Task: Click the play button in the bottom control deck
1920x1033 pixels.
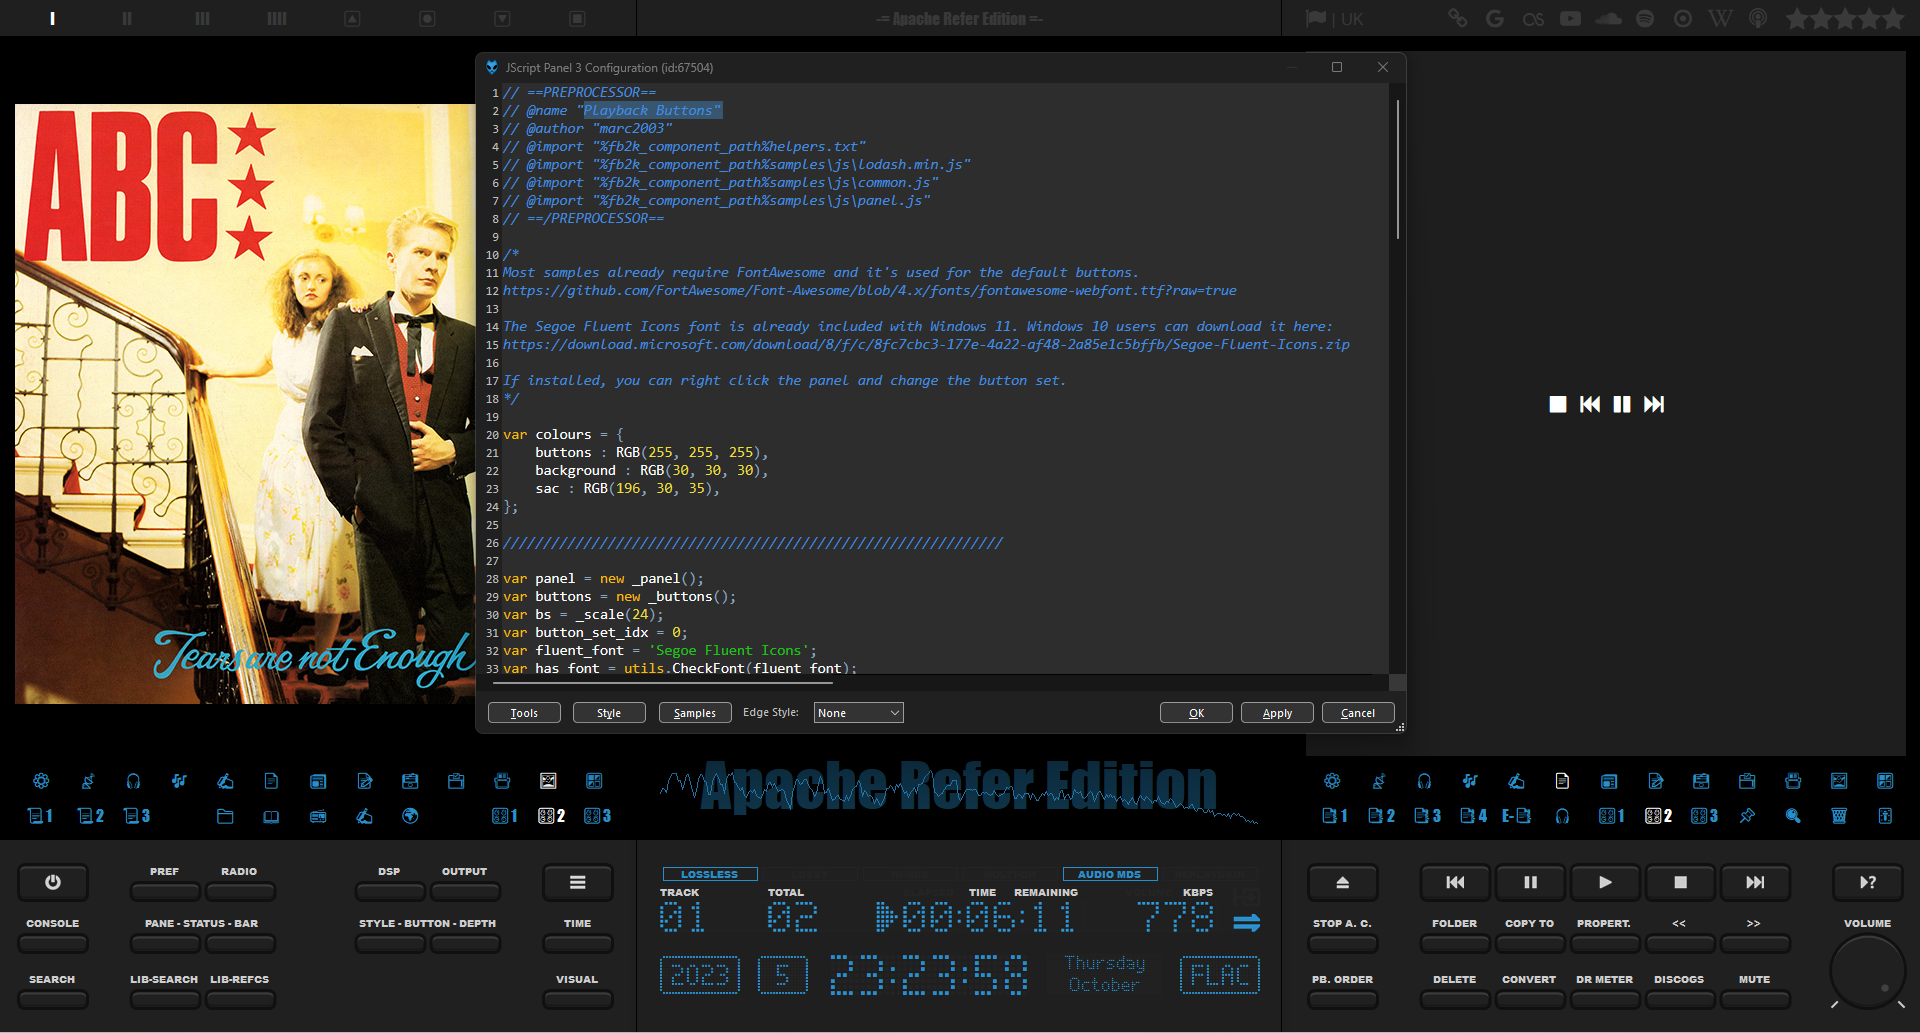Action: (x=1605, y=882)
